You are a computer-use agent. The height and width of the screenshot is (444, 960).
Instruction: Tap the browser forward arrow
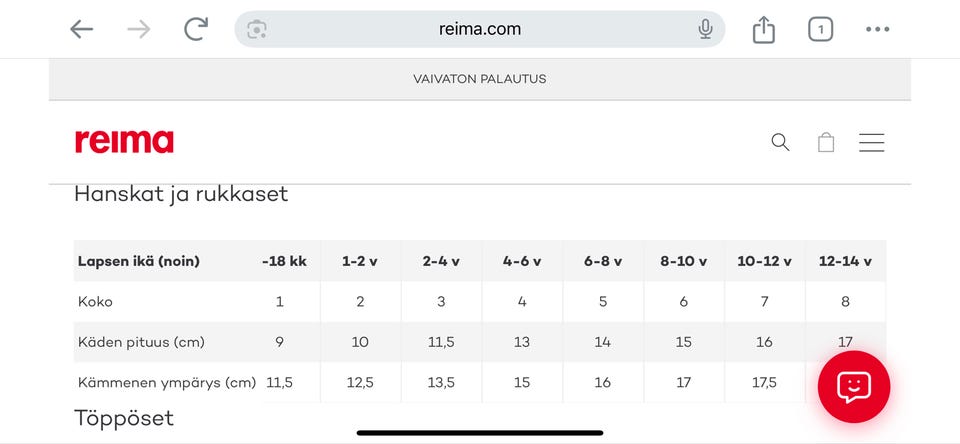tap(139, 29)
